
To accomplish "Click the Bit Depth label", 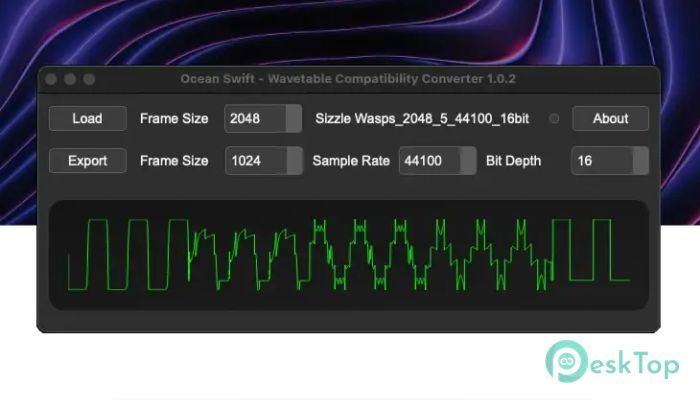I will click(514, 160).
